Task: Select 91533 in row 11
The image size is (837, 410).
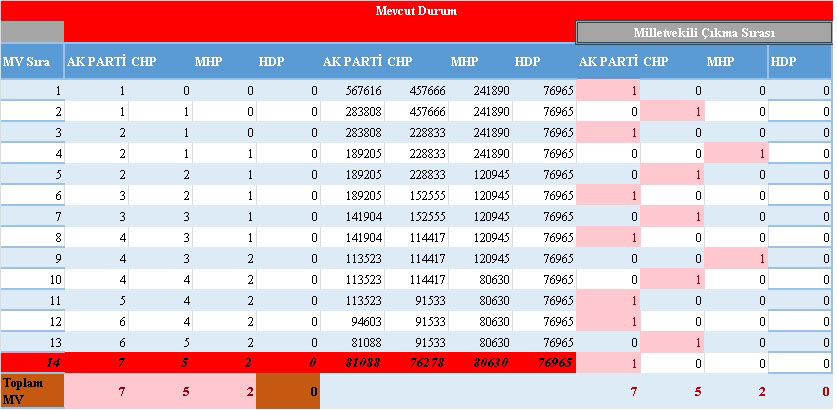Action: (x=416, y=301)
